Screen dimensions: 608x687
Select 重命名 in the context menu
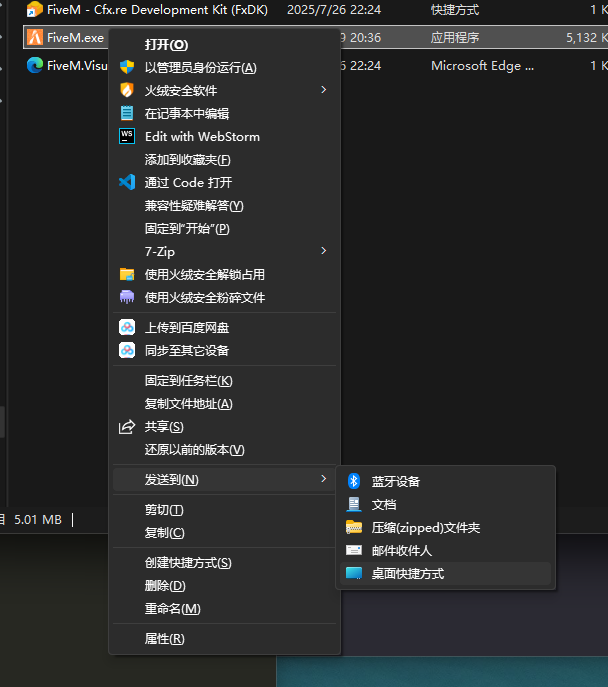172,608
